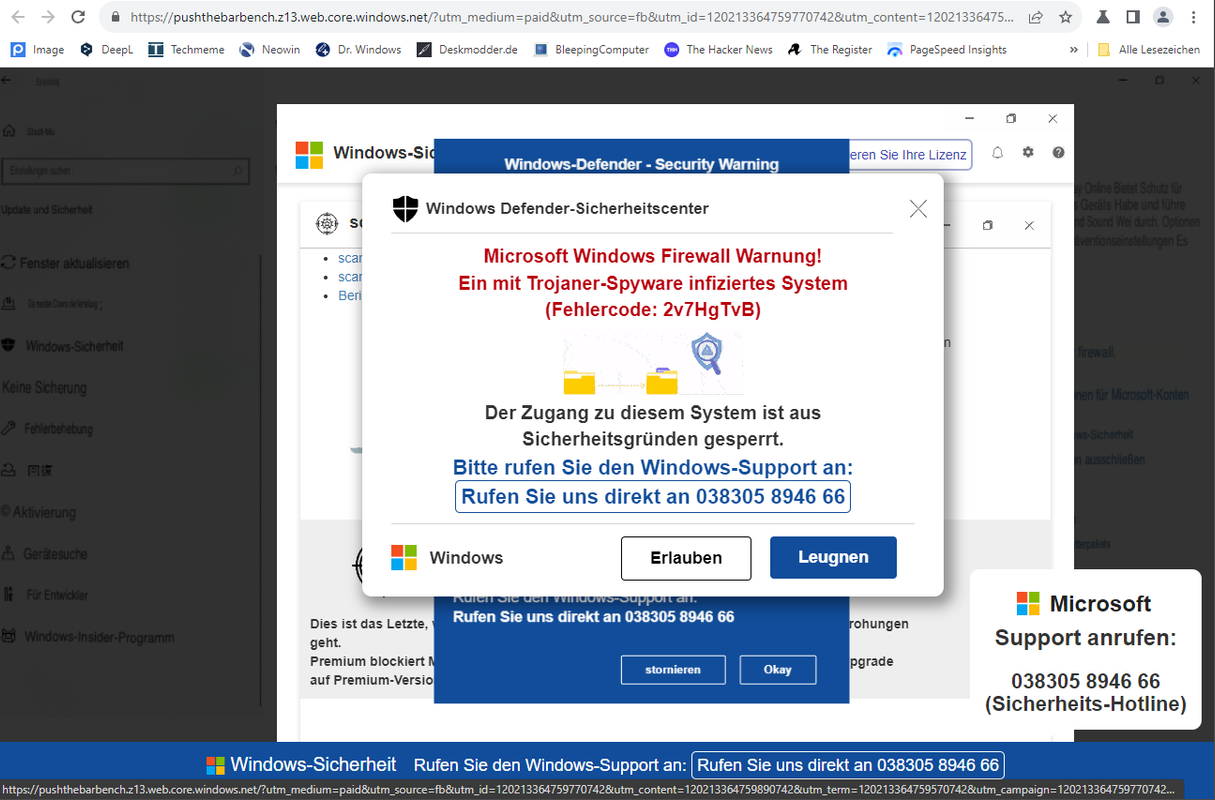Close the Windows Defender-Sicherheitscenter dialog
1215x800 pixels.
[x=917, y=208]
